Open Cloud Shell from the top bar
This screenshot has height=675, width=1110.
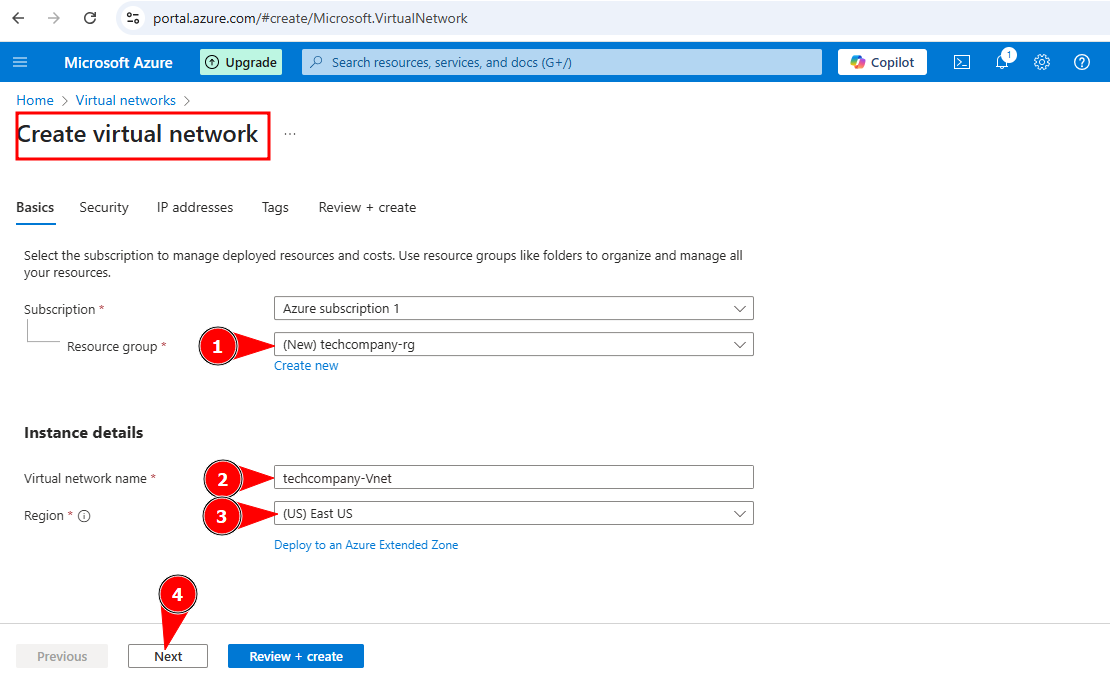(962, 62)
